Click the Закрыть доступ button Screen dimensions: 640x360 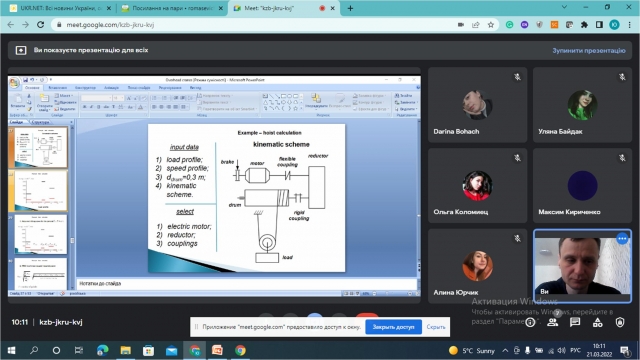393,327
